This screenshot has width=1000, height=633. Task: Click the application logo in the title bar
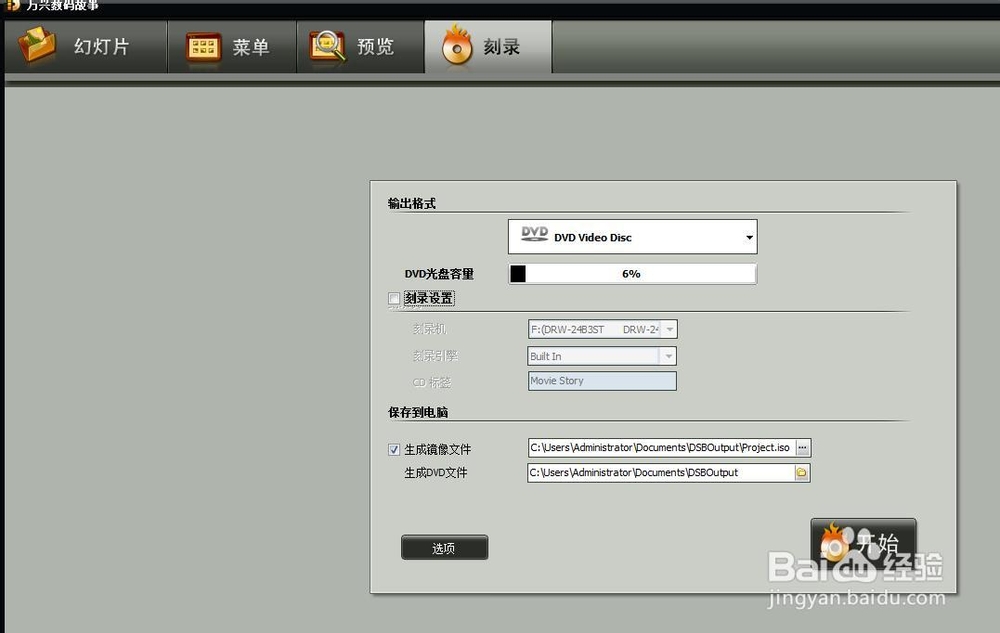10,5
